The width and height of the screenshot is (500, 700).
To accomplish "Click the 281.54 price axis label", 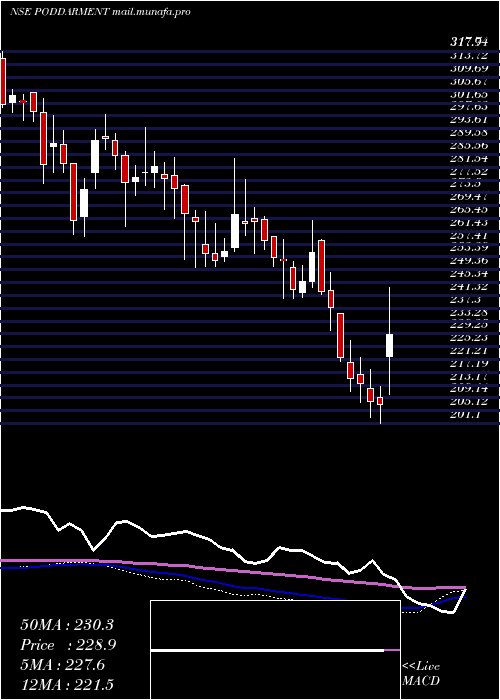I will pyautogui.click(x=469, y=158).
